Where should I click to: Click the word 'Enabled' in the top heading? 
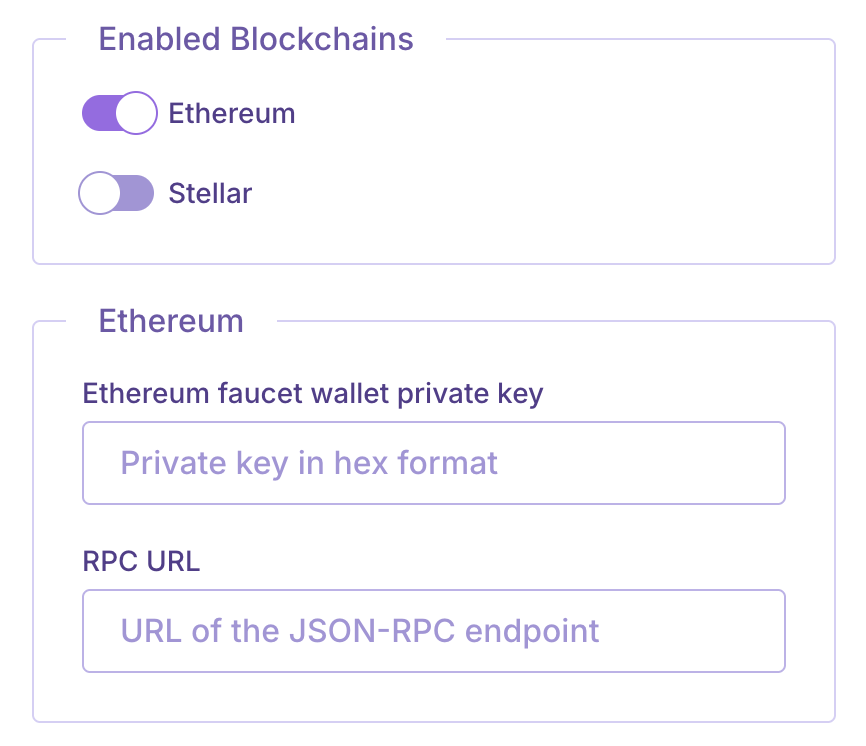[160, 39]
